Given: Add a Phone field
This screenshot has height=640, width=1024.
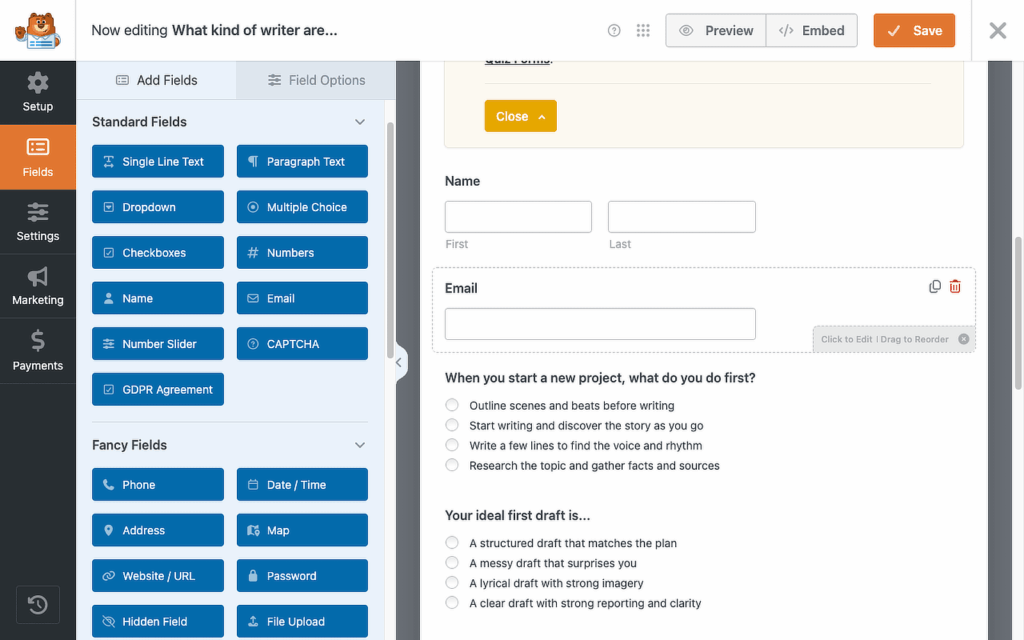Looking at the screenshot, I should 158,485.
